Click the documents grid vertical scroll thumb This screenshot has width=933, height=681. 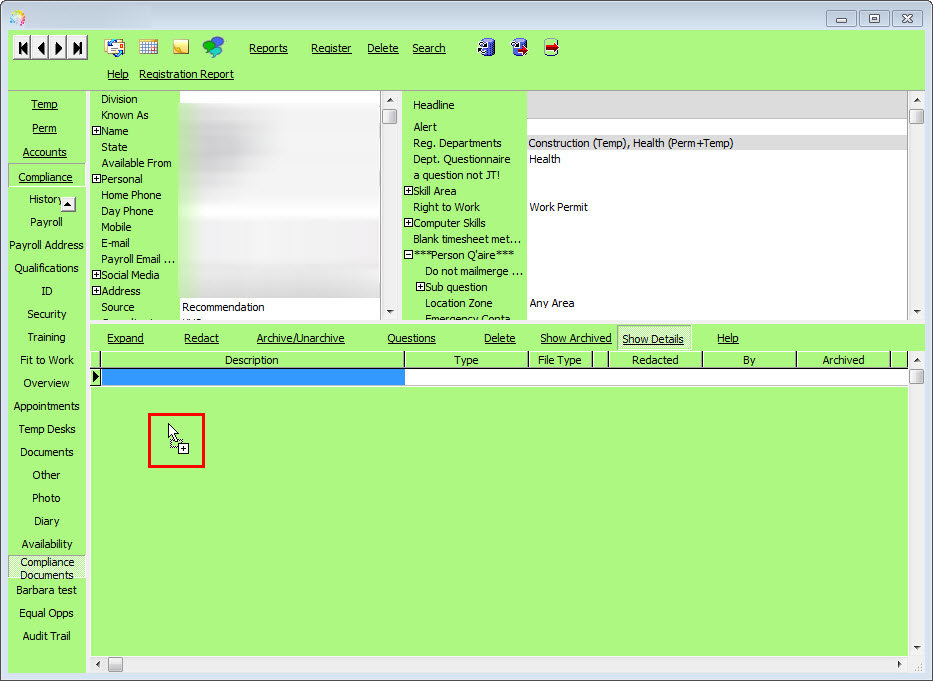pos(916,376)
